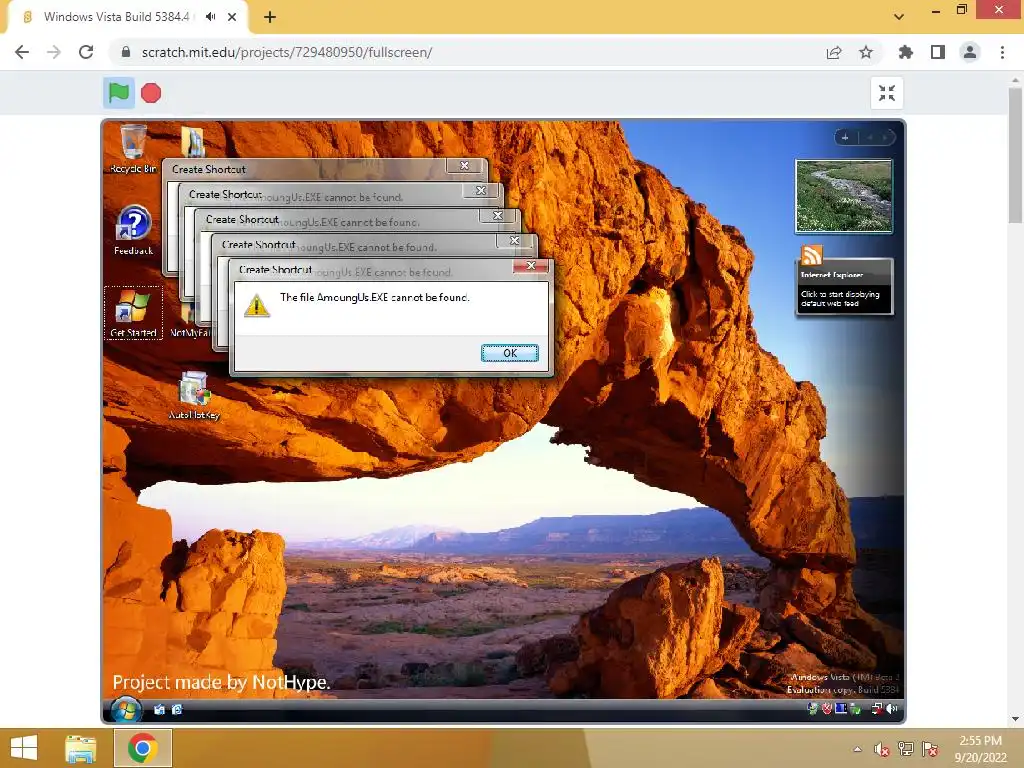
Task: Open the AutoHotKey desktop icon
Action: (x=194, y=395)
